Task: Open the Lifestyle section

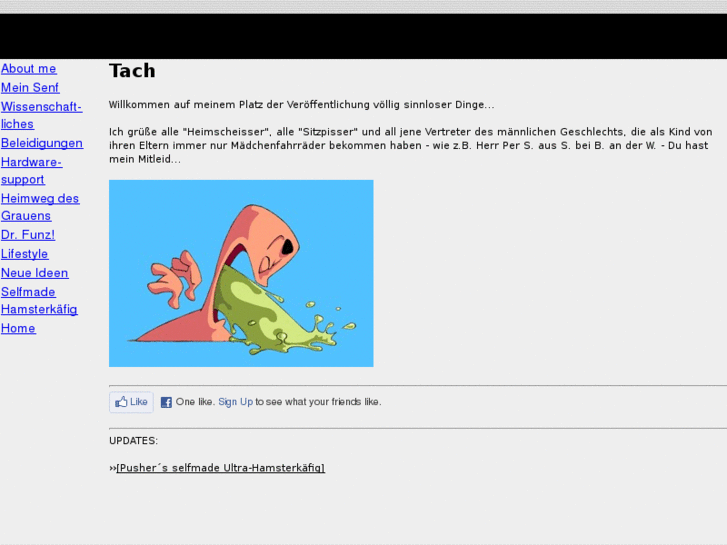Action: [25, 254]
